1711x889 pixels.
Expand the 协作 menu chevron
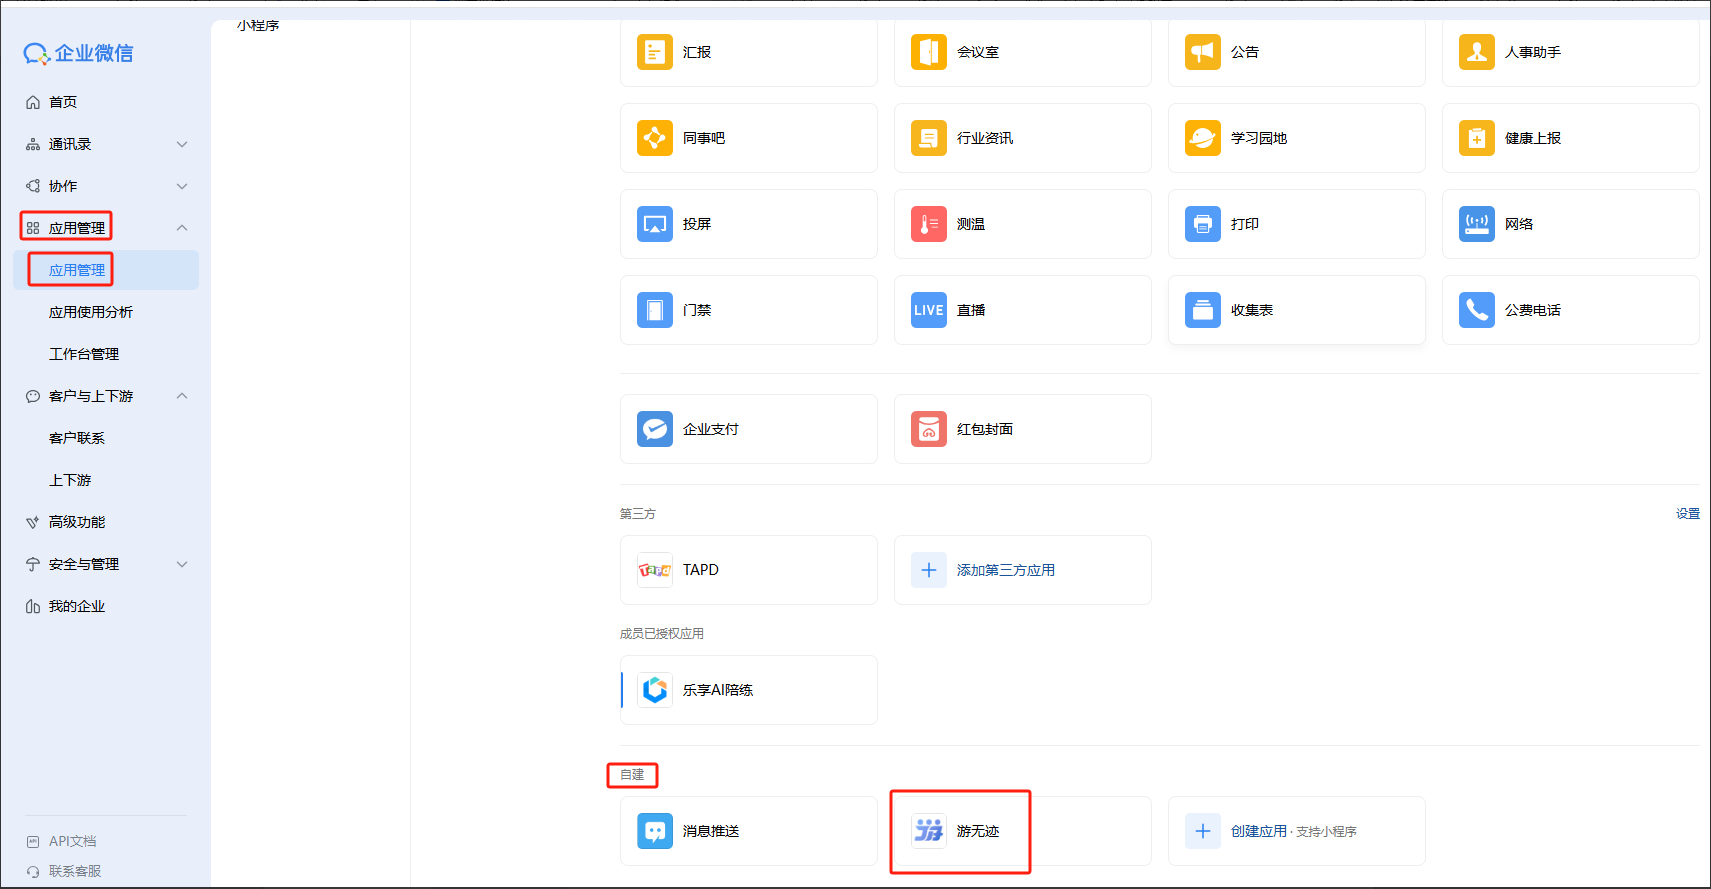(x=182, y=186)
